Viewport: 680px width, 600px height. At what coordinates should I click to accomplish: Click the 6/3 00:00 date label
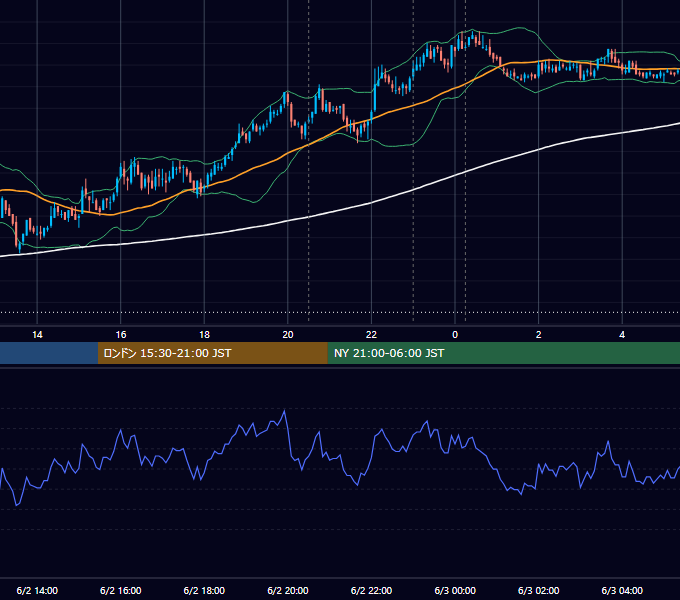point(455,590)
